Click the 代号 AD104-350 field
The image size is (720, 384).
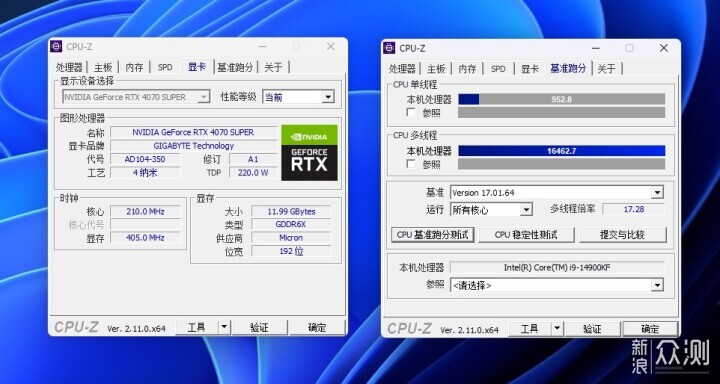tap(145, 159)
